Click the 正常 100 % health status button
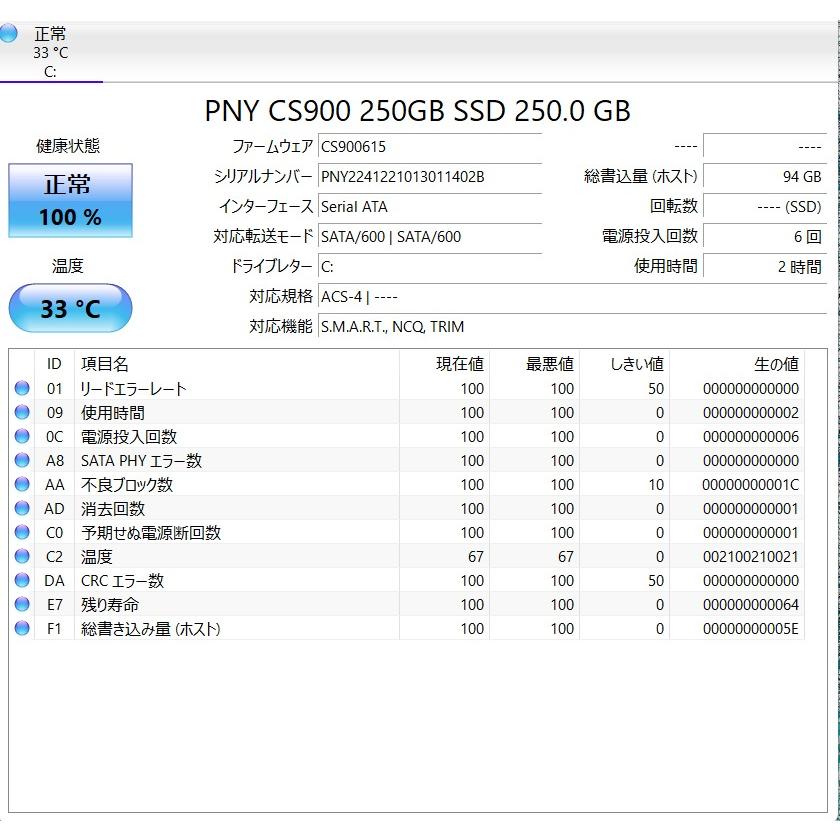This screenshot has width=840, height=840. [x=70, y=200]
